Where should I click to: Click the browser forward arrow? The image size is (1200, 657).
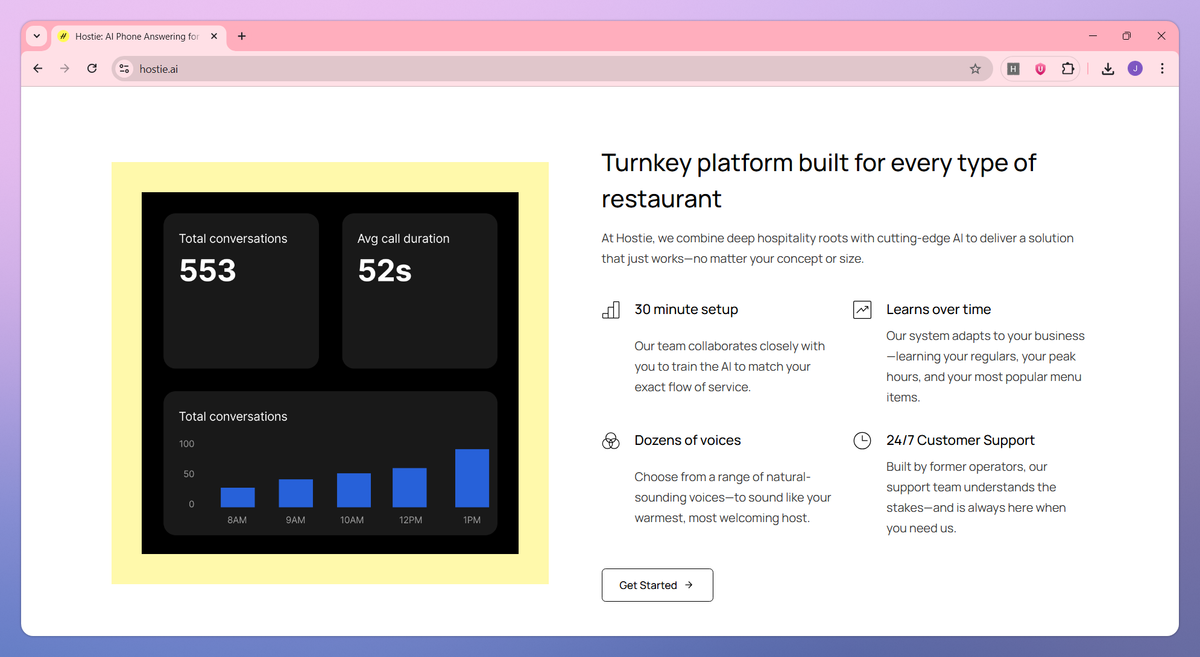click(65, 69)
